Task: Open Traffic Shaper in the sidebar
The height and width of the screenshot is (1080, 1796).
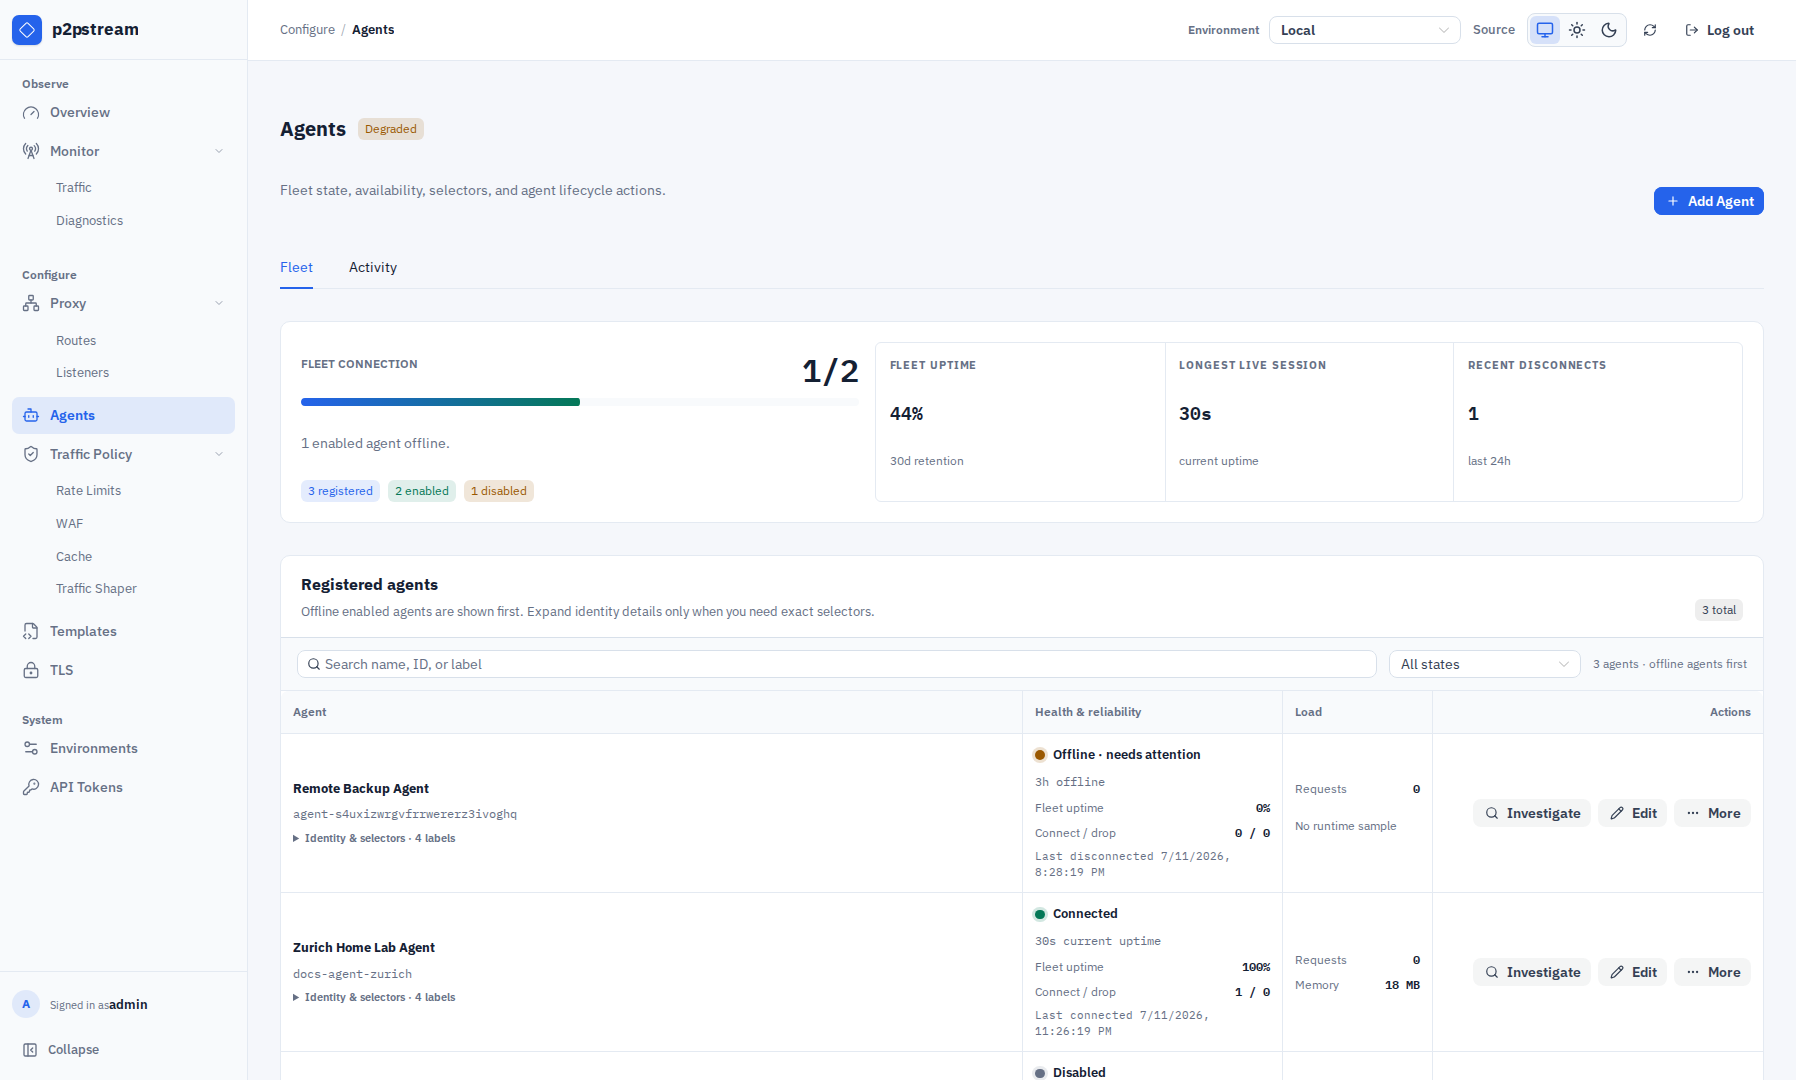Action: [96, 588]
